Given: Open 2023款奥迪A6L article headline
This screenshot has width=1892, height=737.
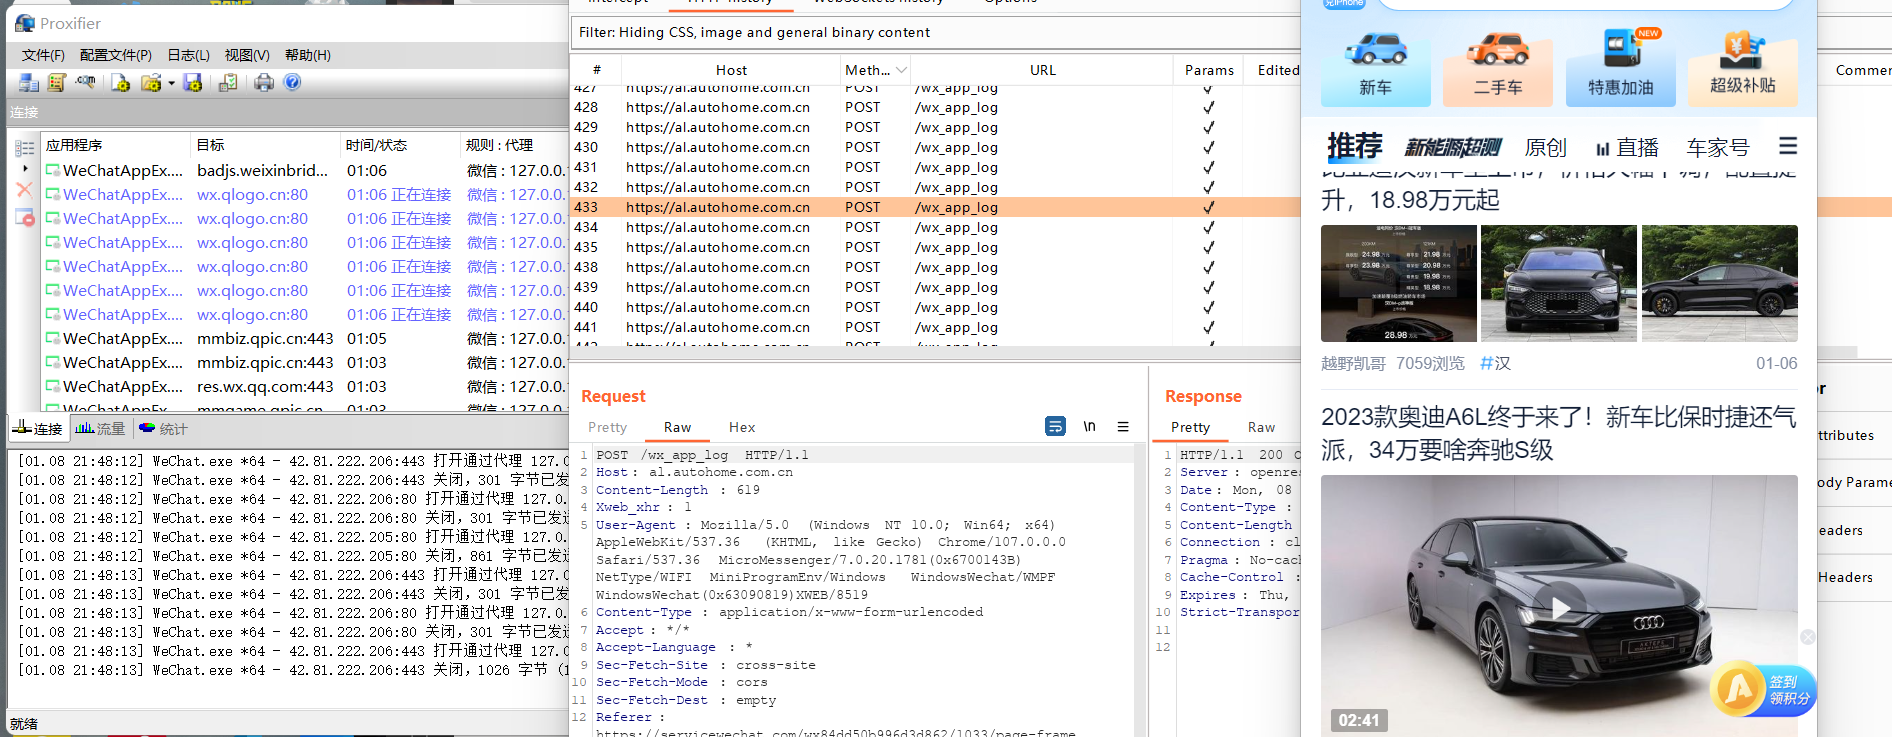Looking at the screenshot, I should pos(1558,433).
